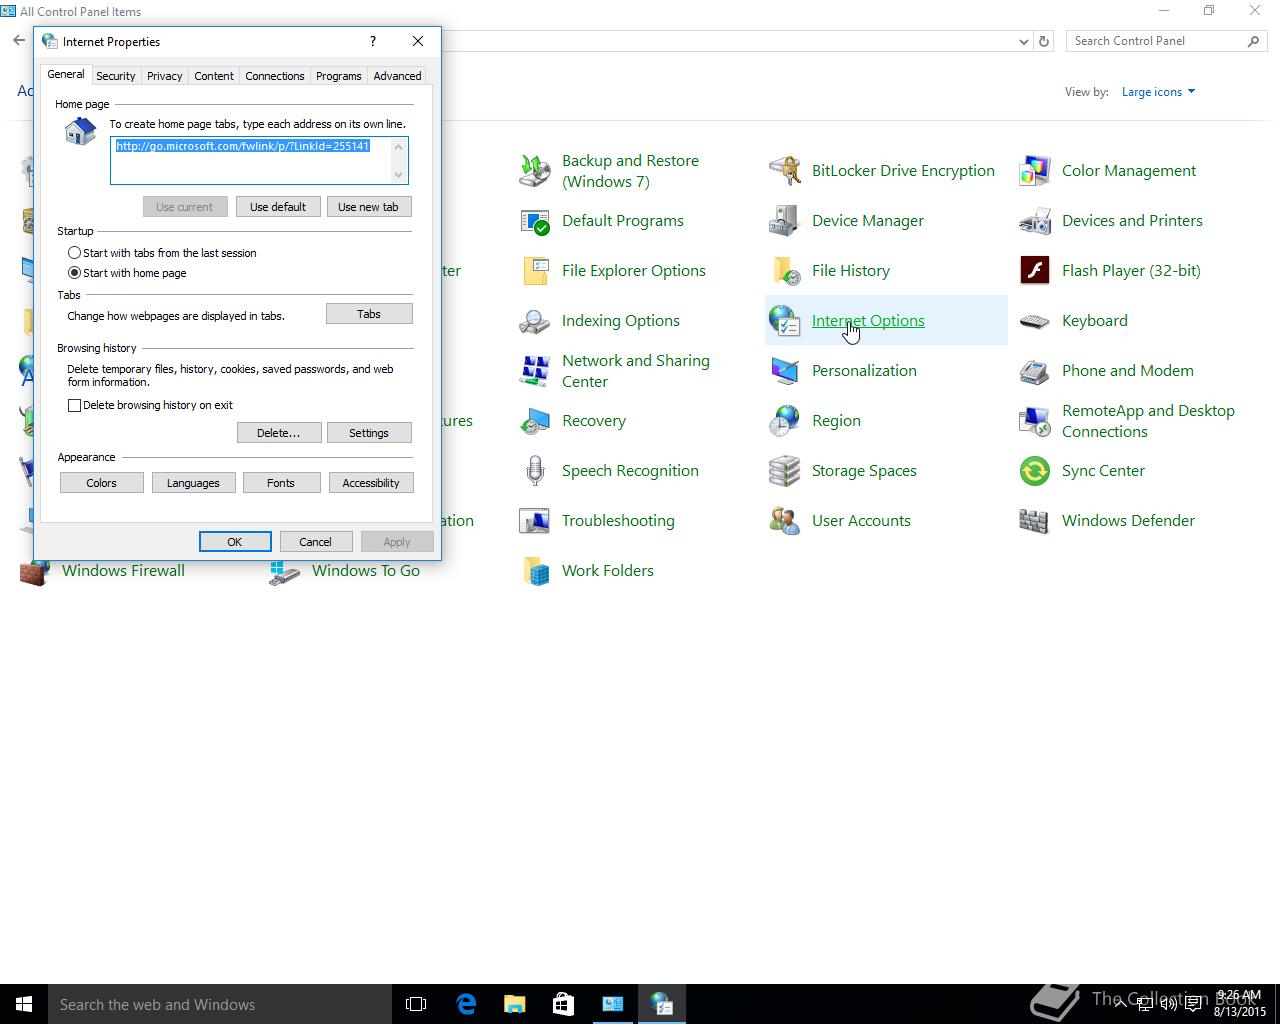This screenshot has width=1280, height=1024.
Task: Open the Speech Recognition microphone icon
Action: point(535,471)
